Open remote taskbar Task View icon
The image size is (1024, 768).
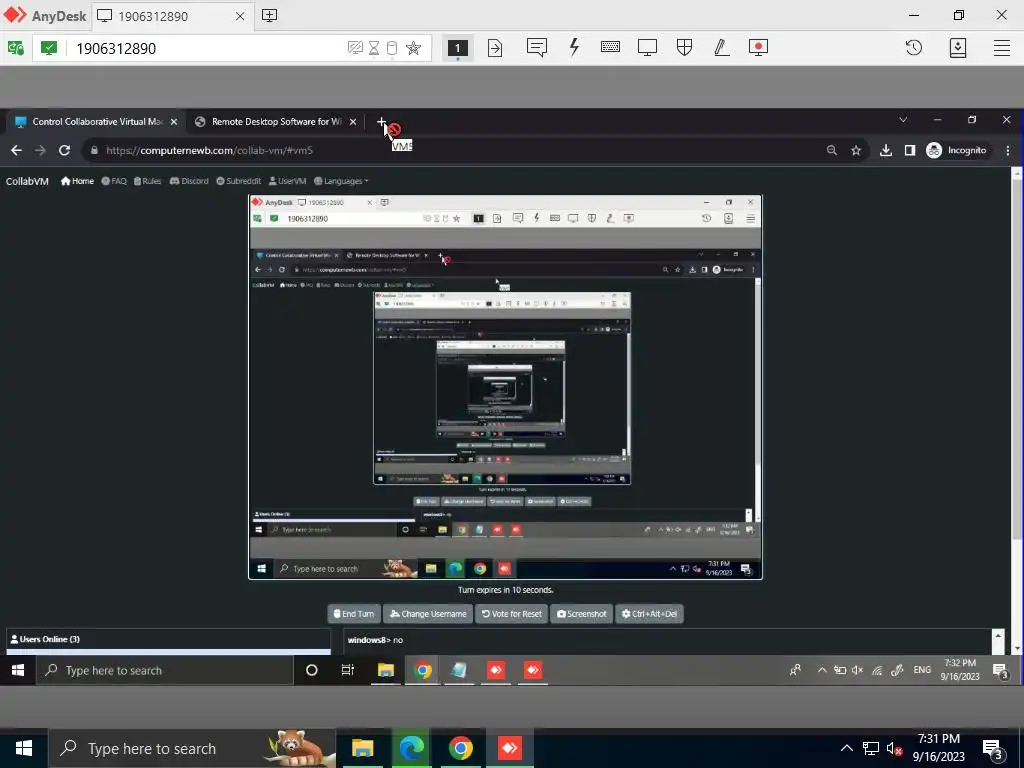click(x=347, y=670)
